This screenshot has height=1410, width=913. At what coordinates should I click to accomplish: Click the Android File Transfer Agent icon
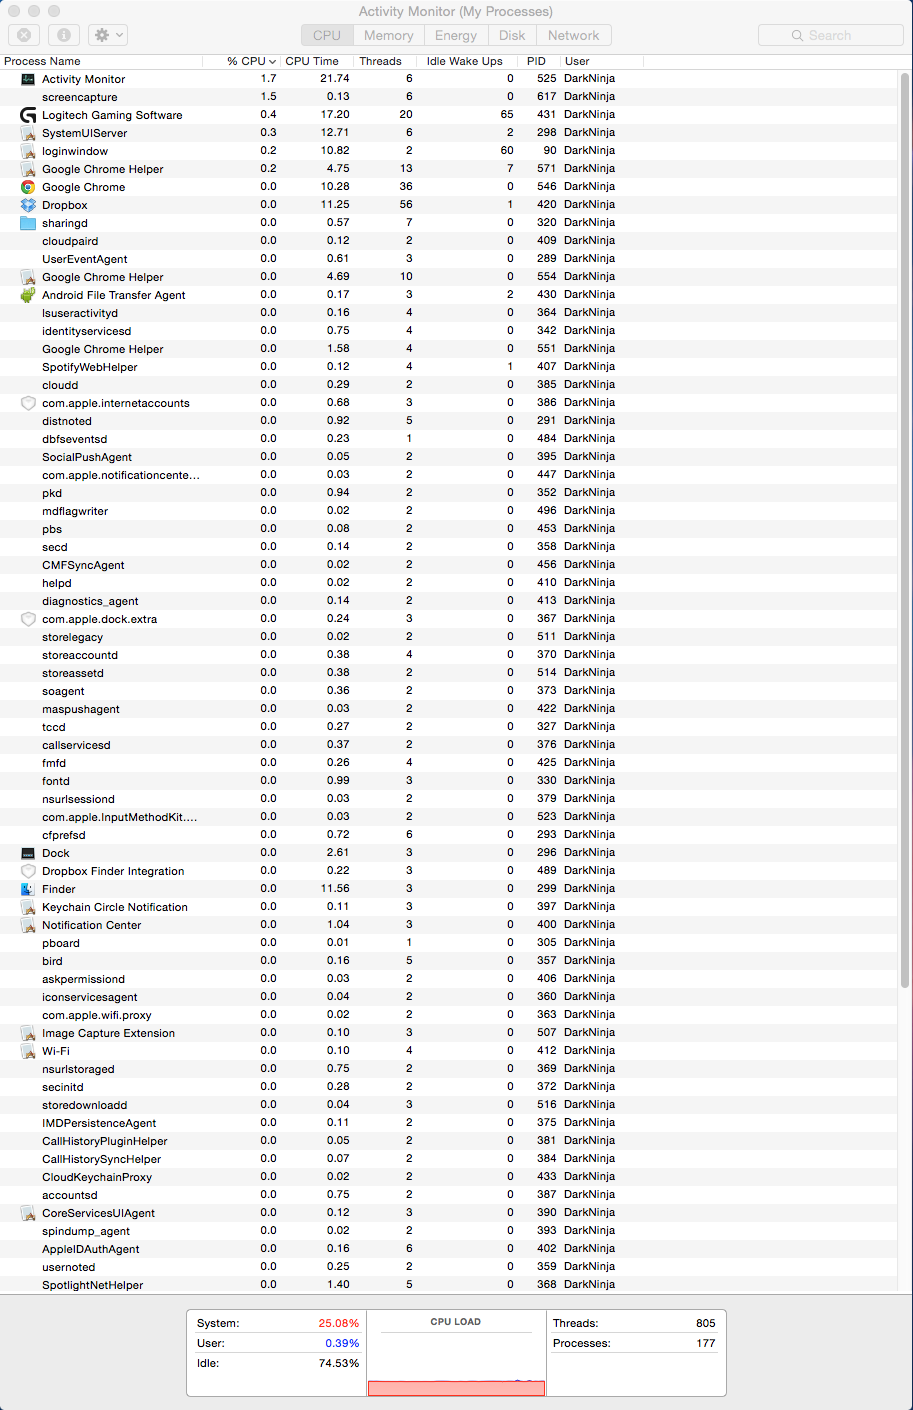tap(28, 295)
